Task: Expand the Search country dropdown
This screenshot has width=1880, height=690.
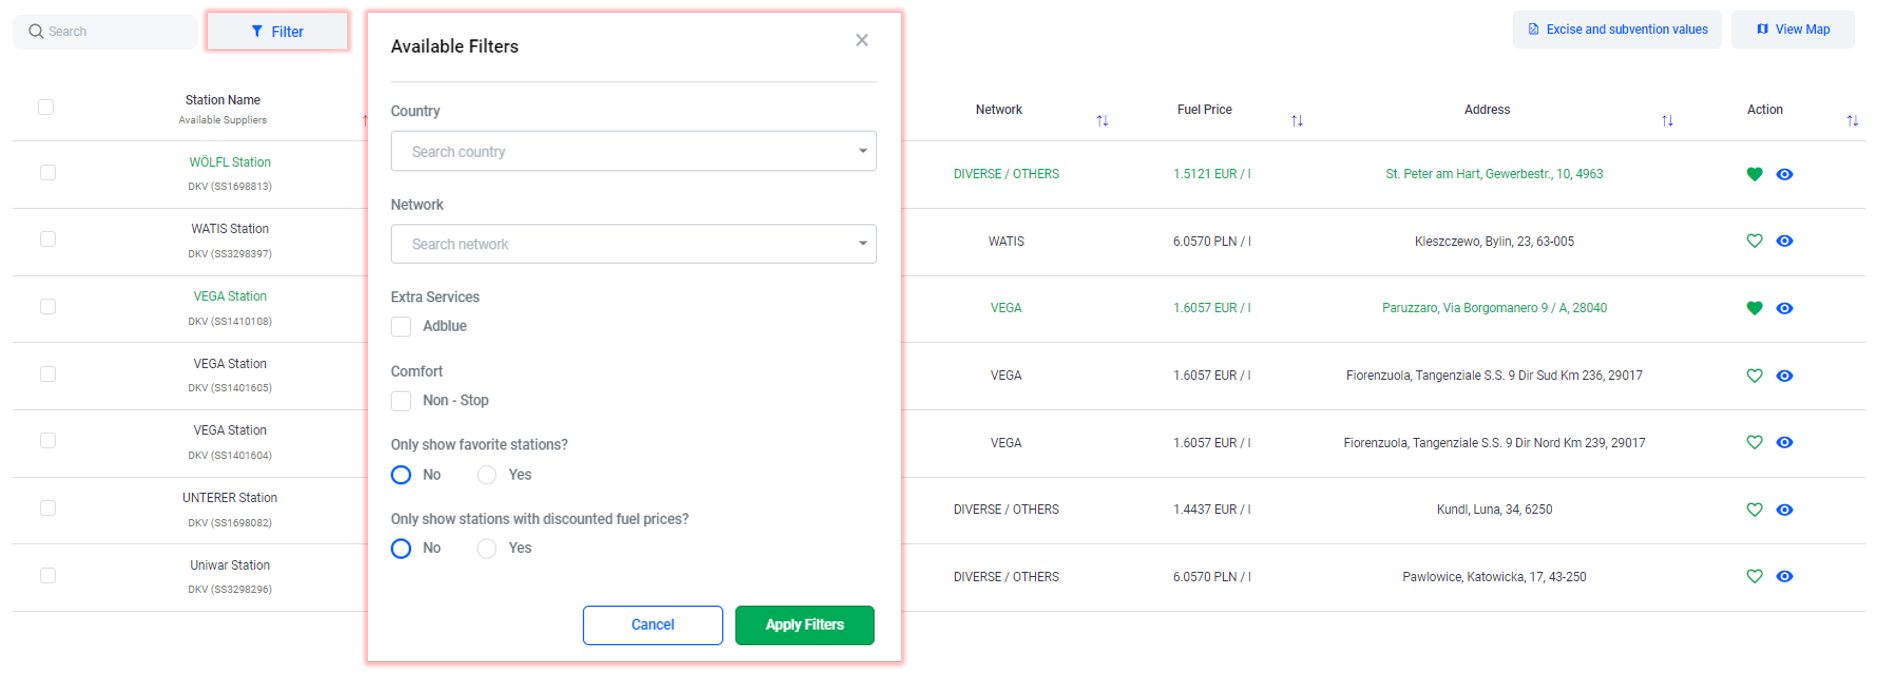Action: point(633,152)
